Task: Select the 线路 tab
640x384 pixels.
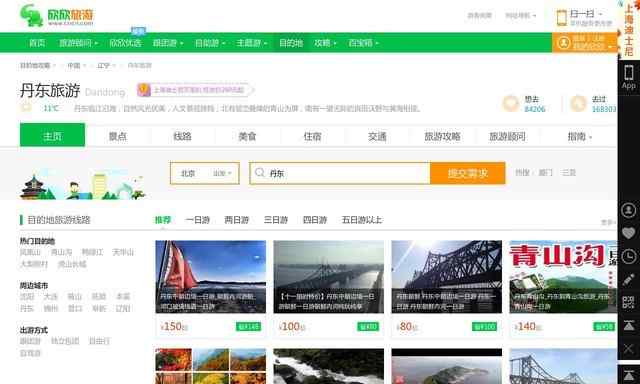Action: (x=182, y=136)
